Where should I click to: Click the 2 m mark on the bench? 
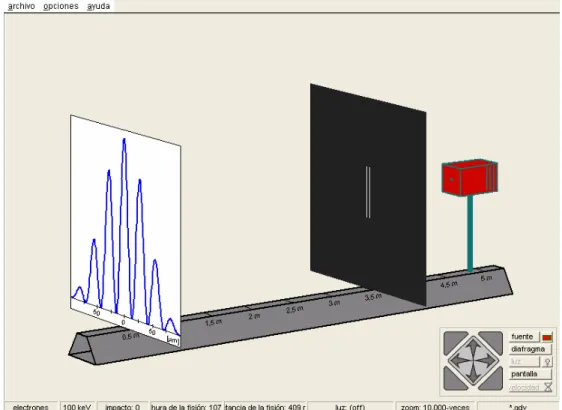254,316
